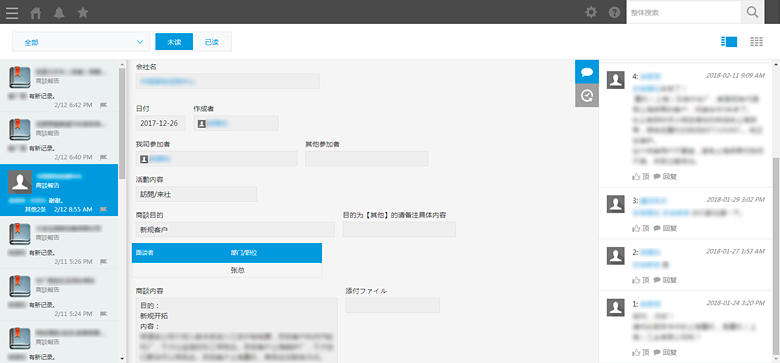Viewport: 780px width, 363px height.
Task: Click the avatar of comment 4
Action: [x=616, y=80]
